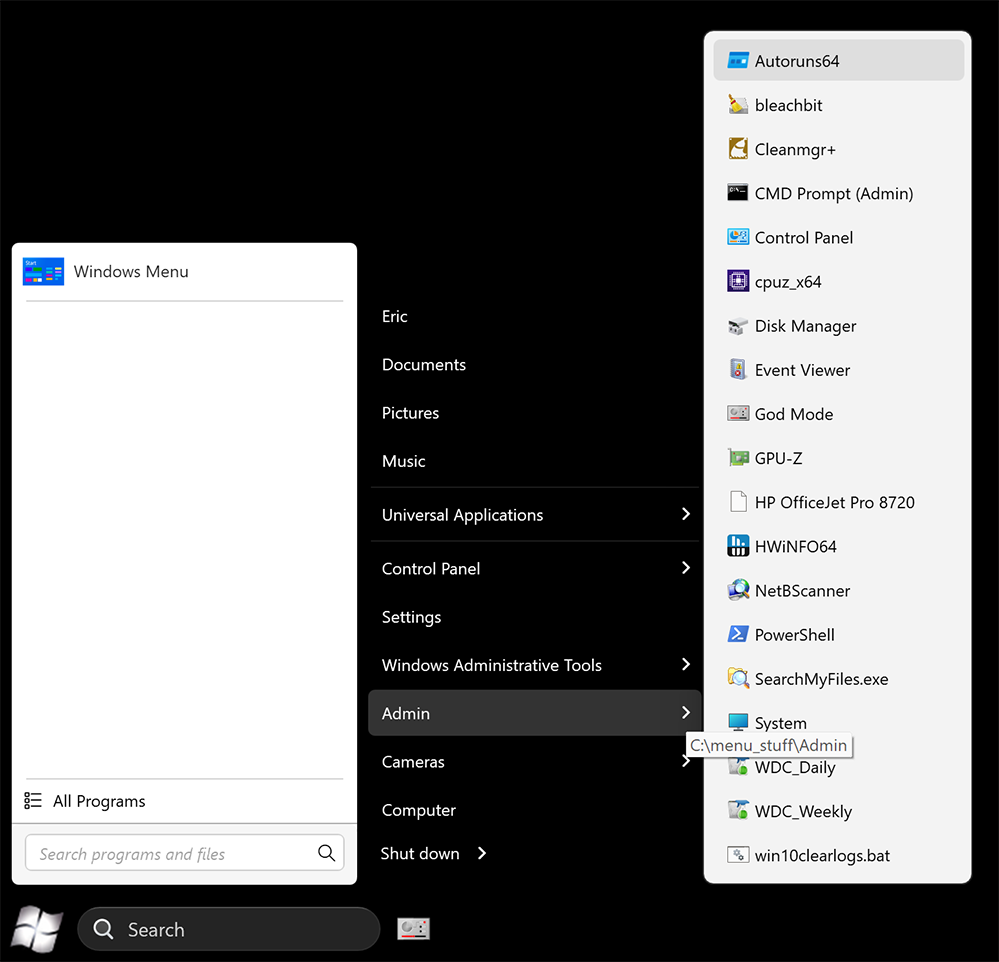Viewport: 999px width, 962px height.
Task: Click the Windows Start button on taskbar
Action: pyautogui.click(x=37, y=929)
